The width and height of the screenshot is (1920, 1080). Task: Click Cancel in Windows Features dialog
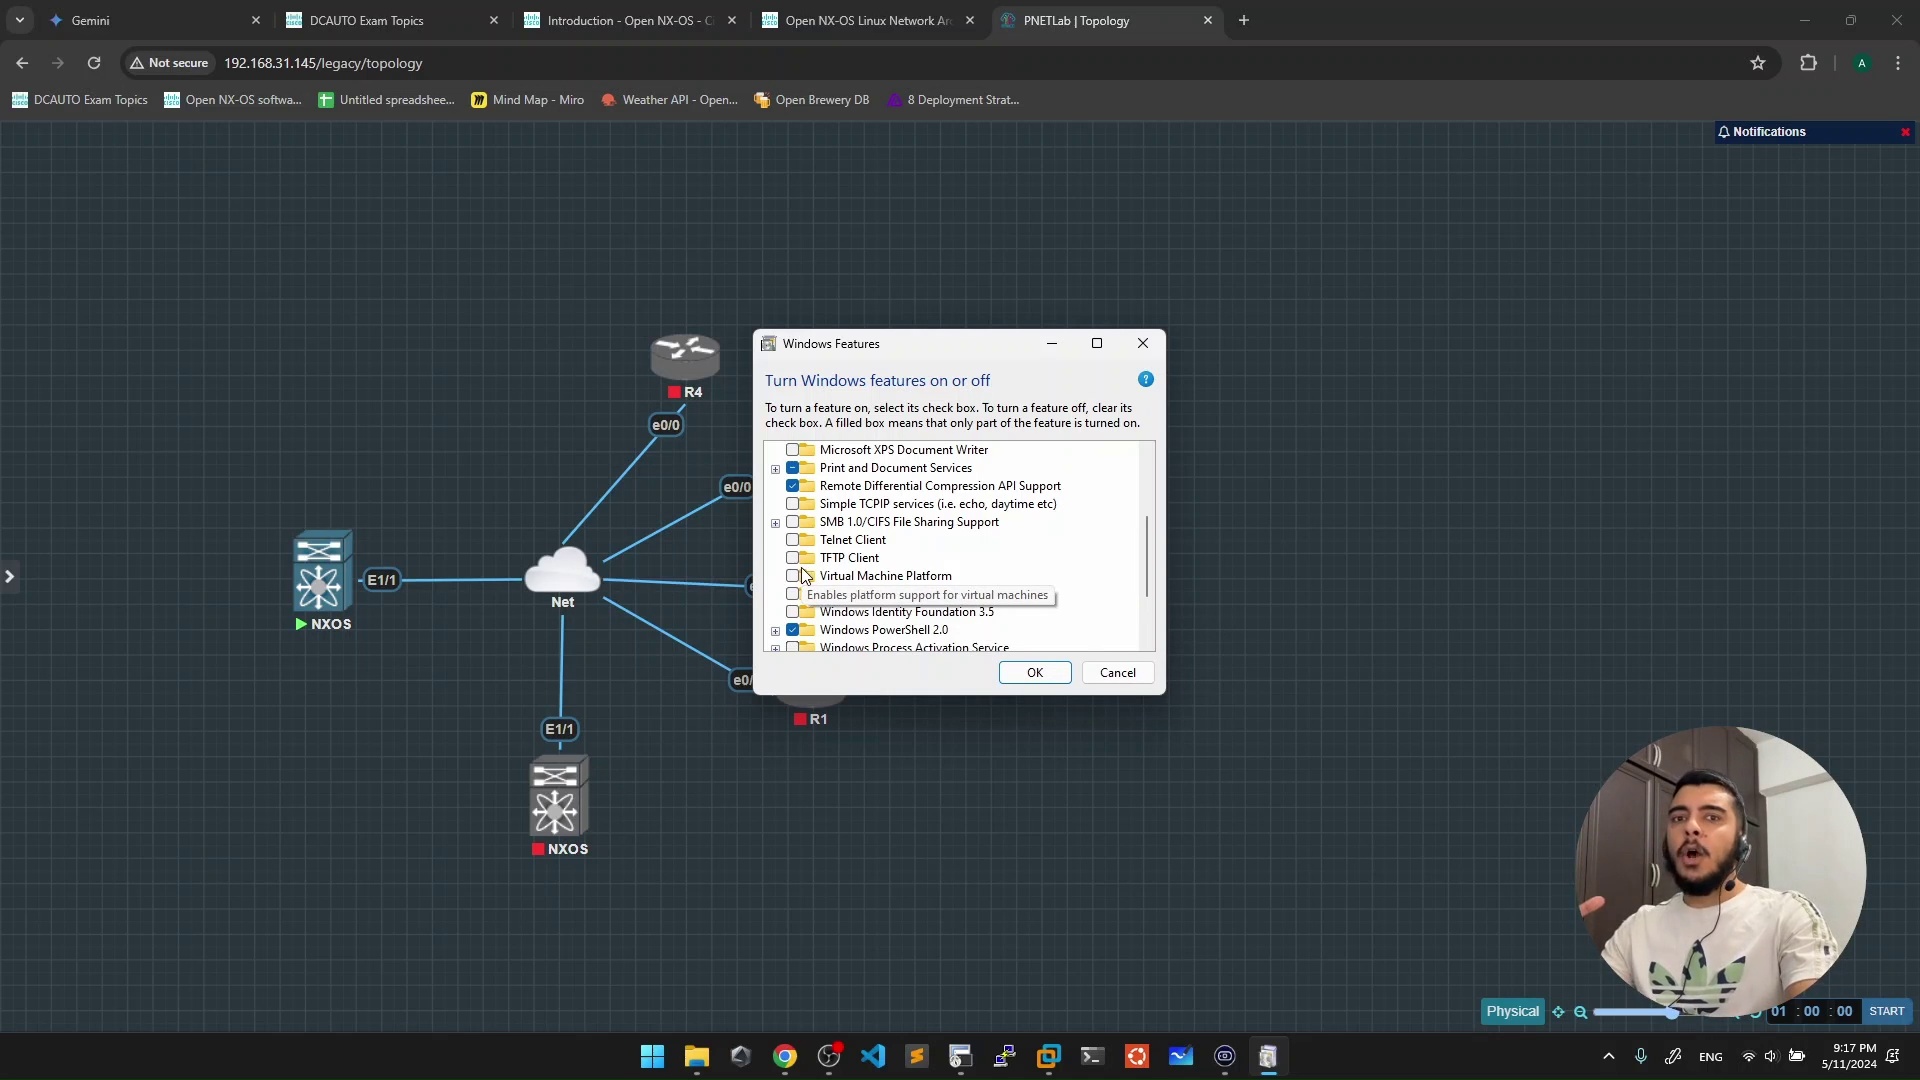[x=1118, y=673]
